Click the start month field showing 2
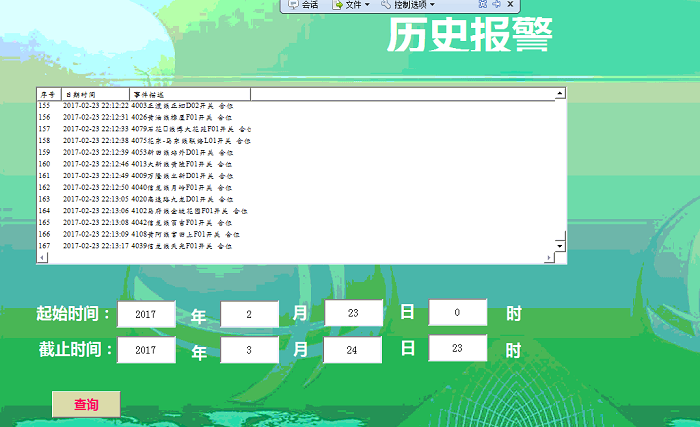700x427 pixels. pyautogui.click(x=250, y=313)
